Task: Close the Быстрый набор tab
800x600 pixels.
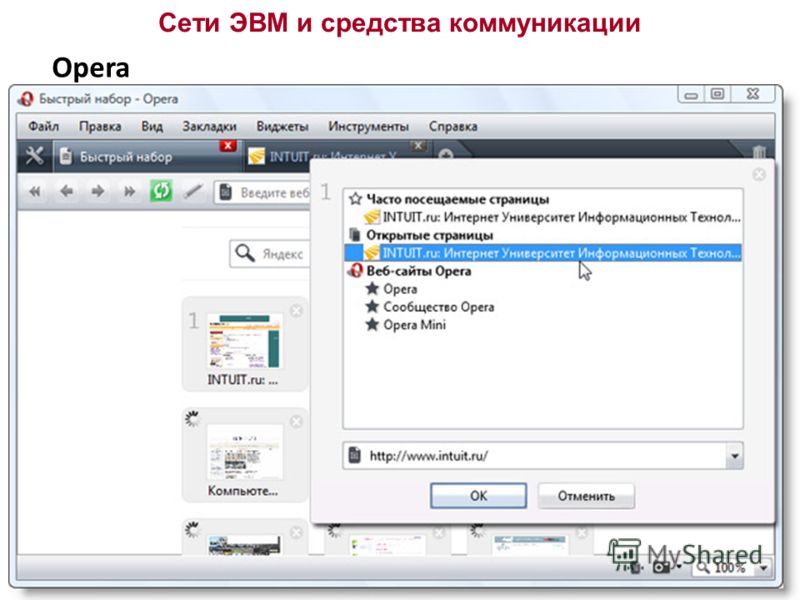Action: point(228,146)
